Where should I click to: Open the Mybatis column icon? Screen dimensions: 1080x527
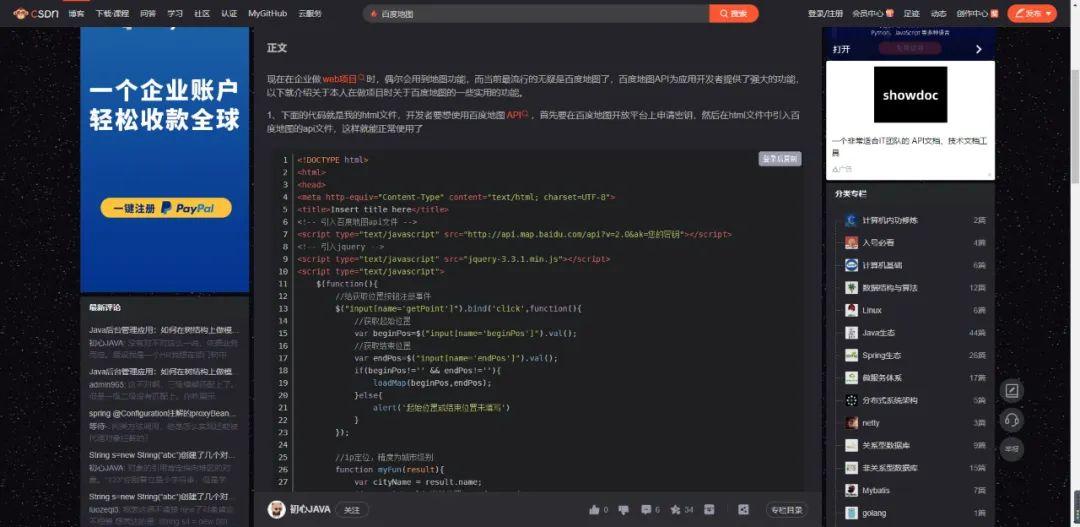(x=851, y=490)
